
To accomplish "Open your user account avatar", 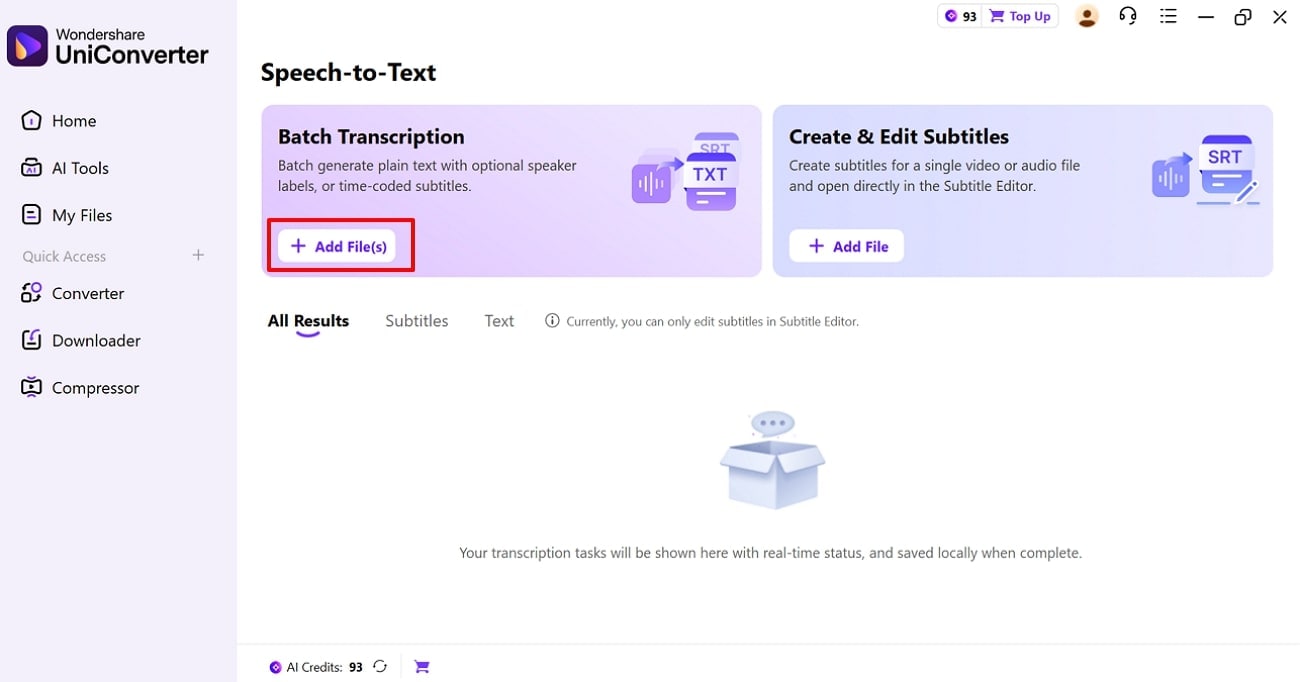I will [x=1087, y=16].
